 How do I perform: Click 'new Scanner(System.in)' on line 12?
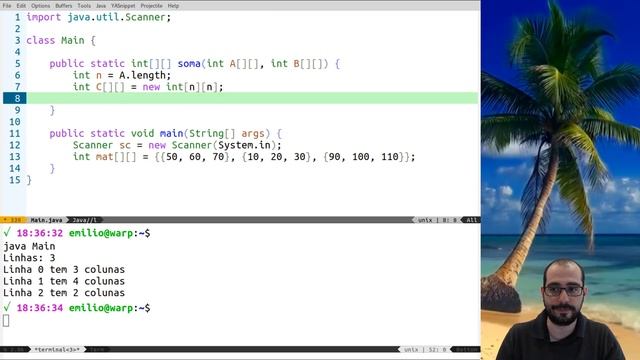[212, 145]
